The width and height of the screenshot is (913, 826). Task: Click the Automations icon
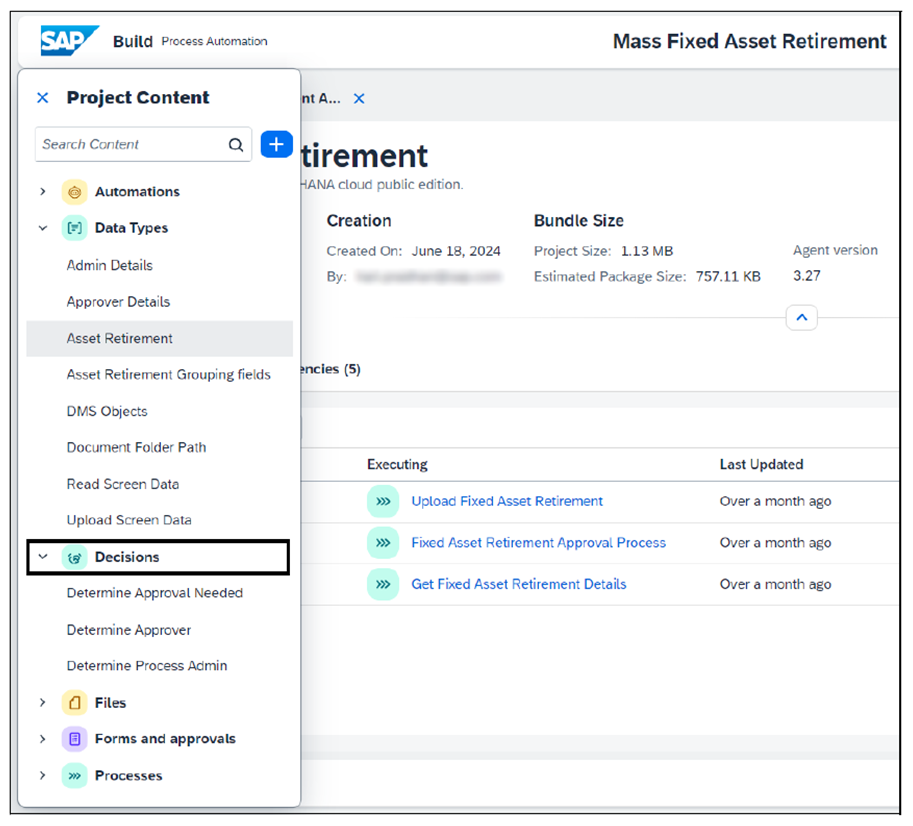tap(75, 192)
